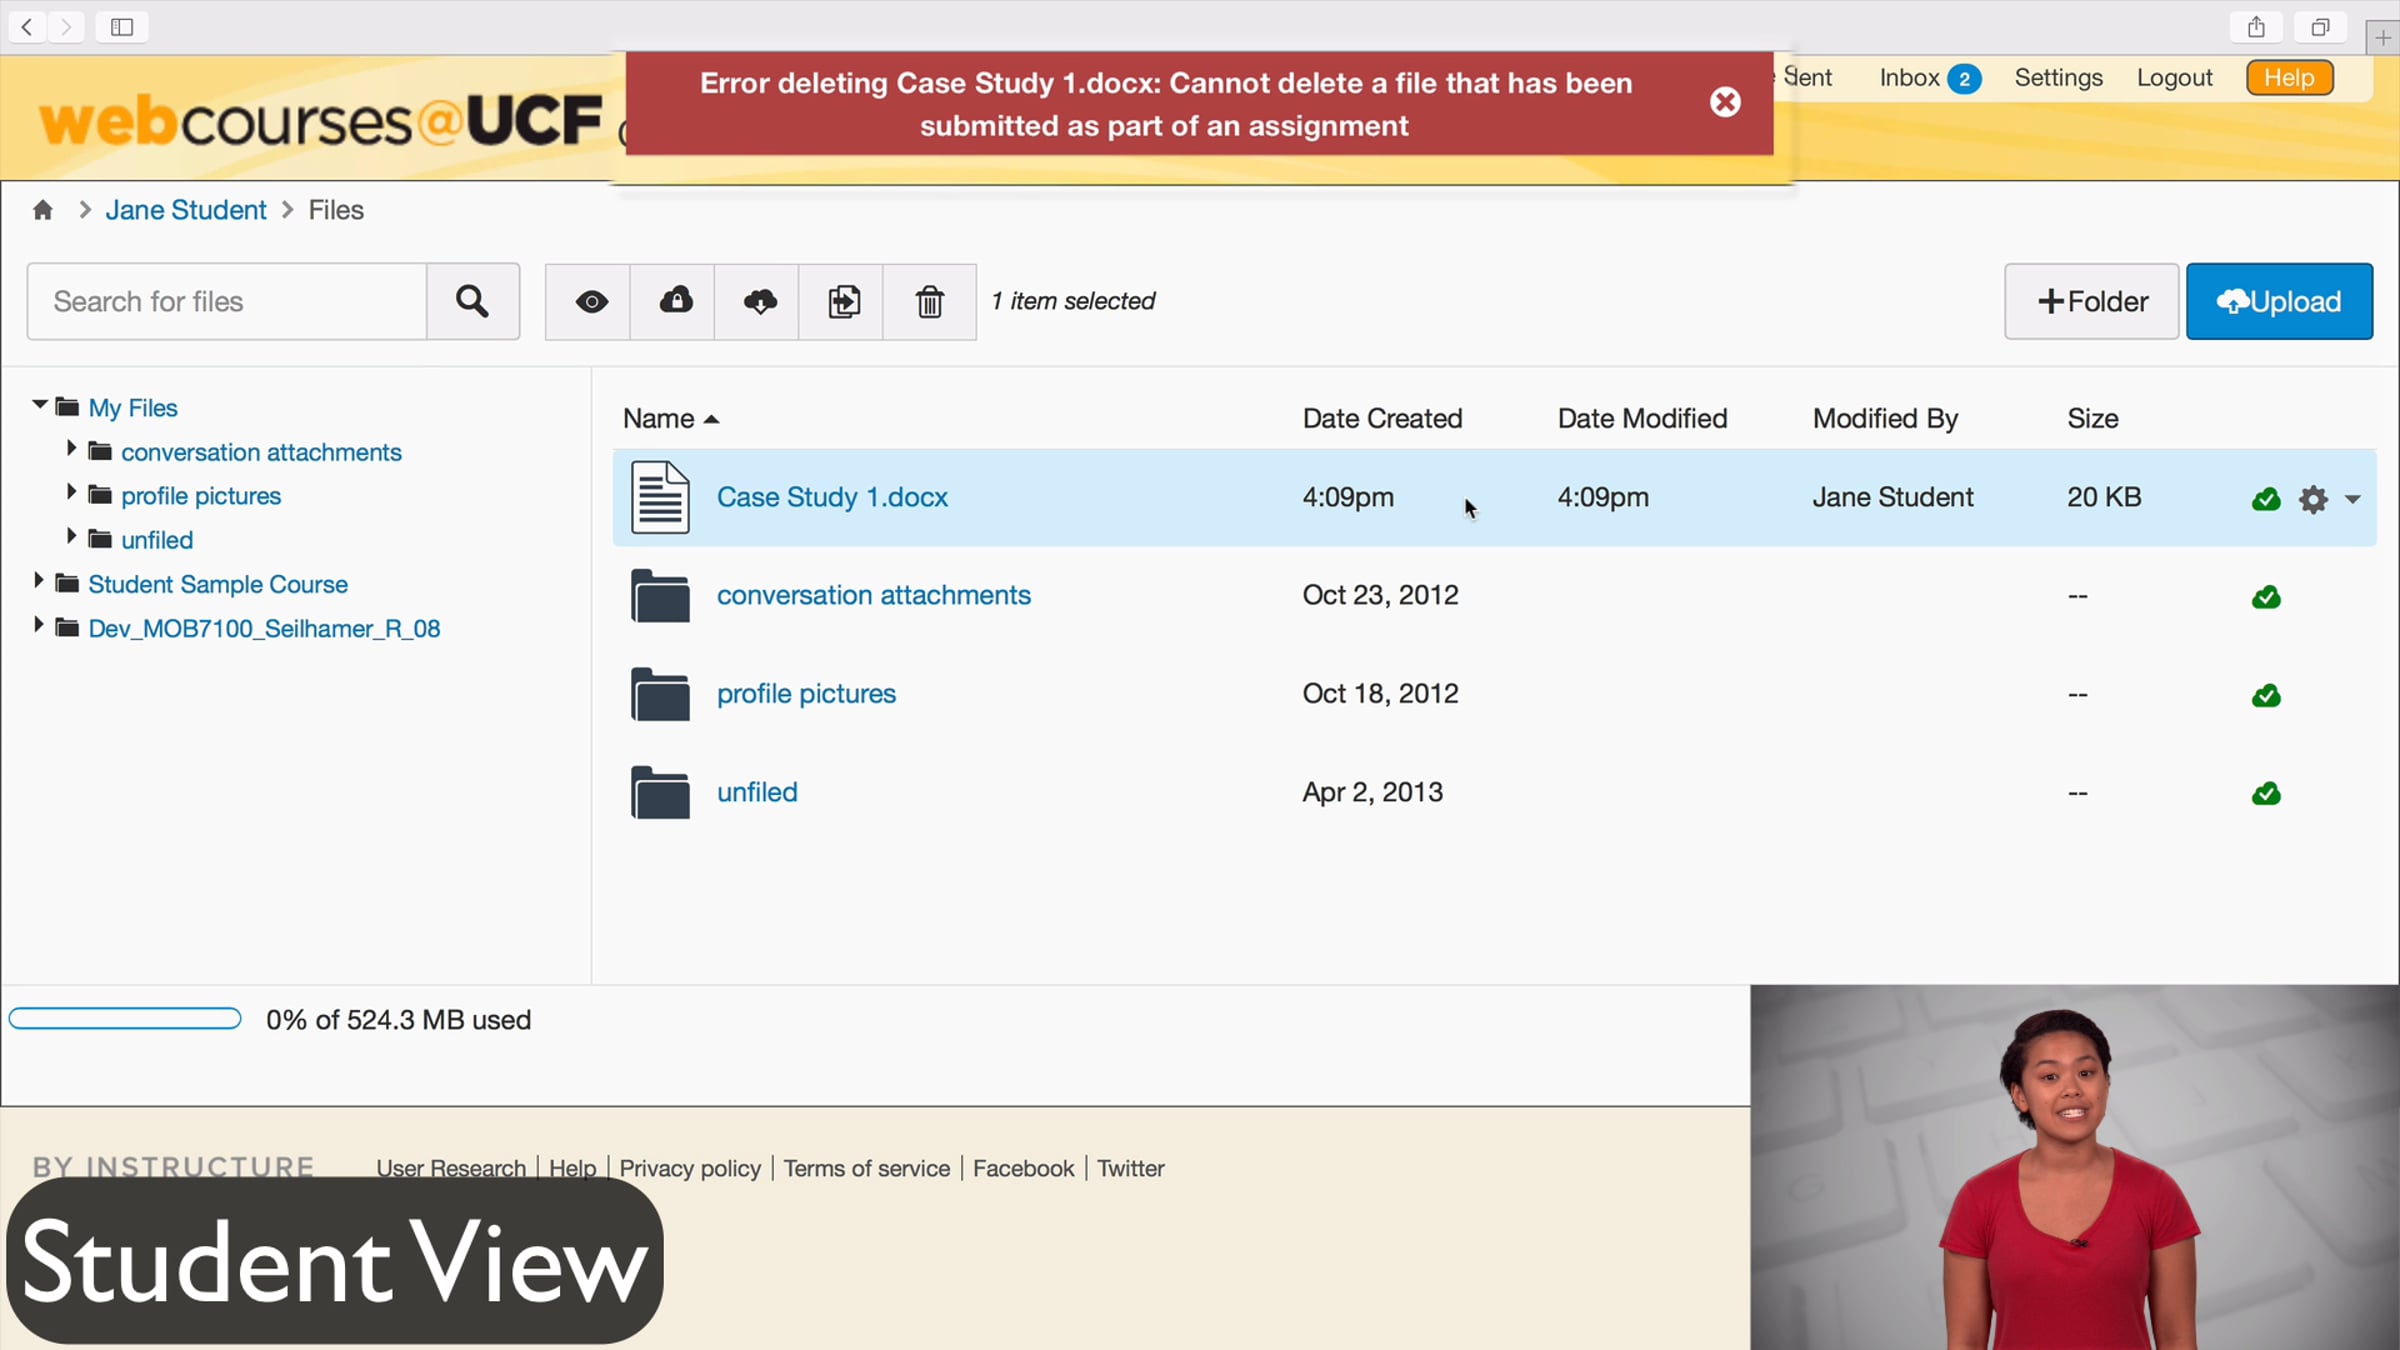The height and width of the screenshot is (1350, 2400).
Task: Click the view file eye icon
Action: (590, 301)
